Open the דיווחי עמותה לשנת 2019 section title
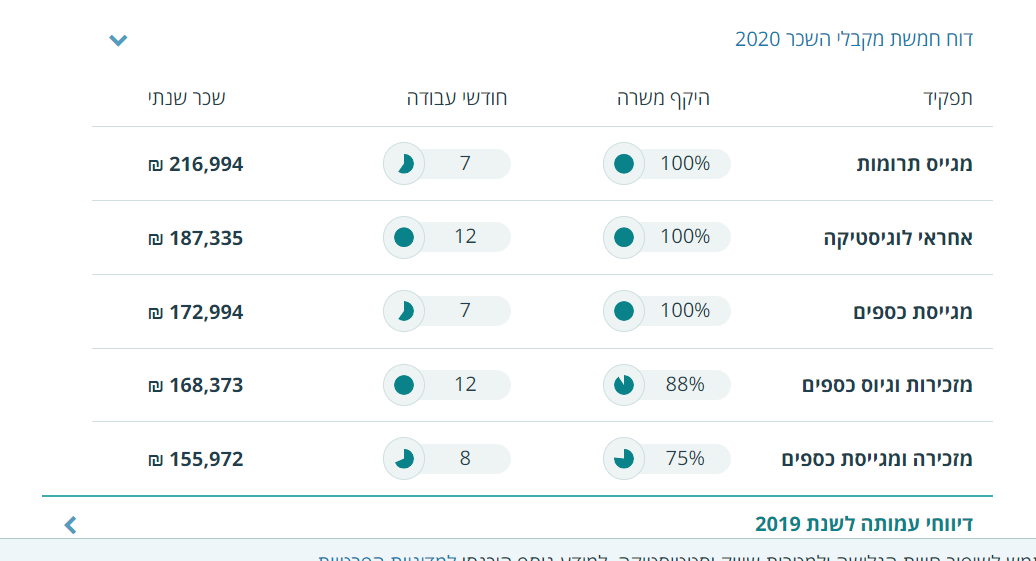1036x561 pixels. click(x=863, y=524)
